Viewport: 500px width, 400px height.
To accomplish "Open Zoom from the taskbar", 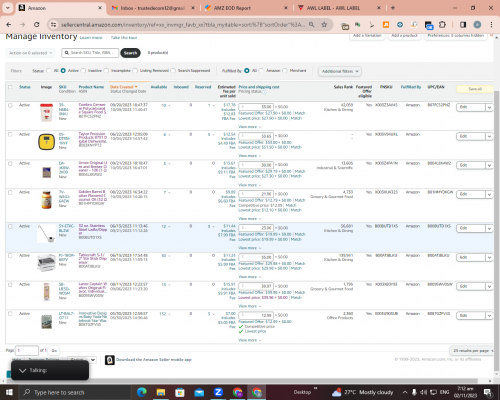I will click(218, 392).
